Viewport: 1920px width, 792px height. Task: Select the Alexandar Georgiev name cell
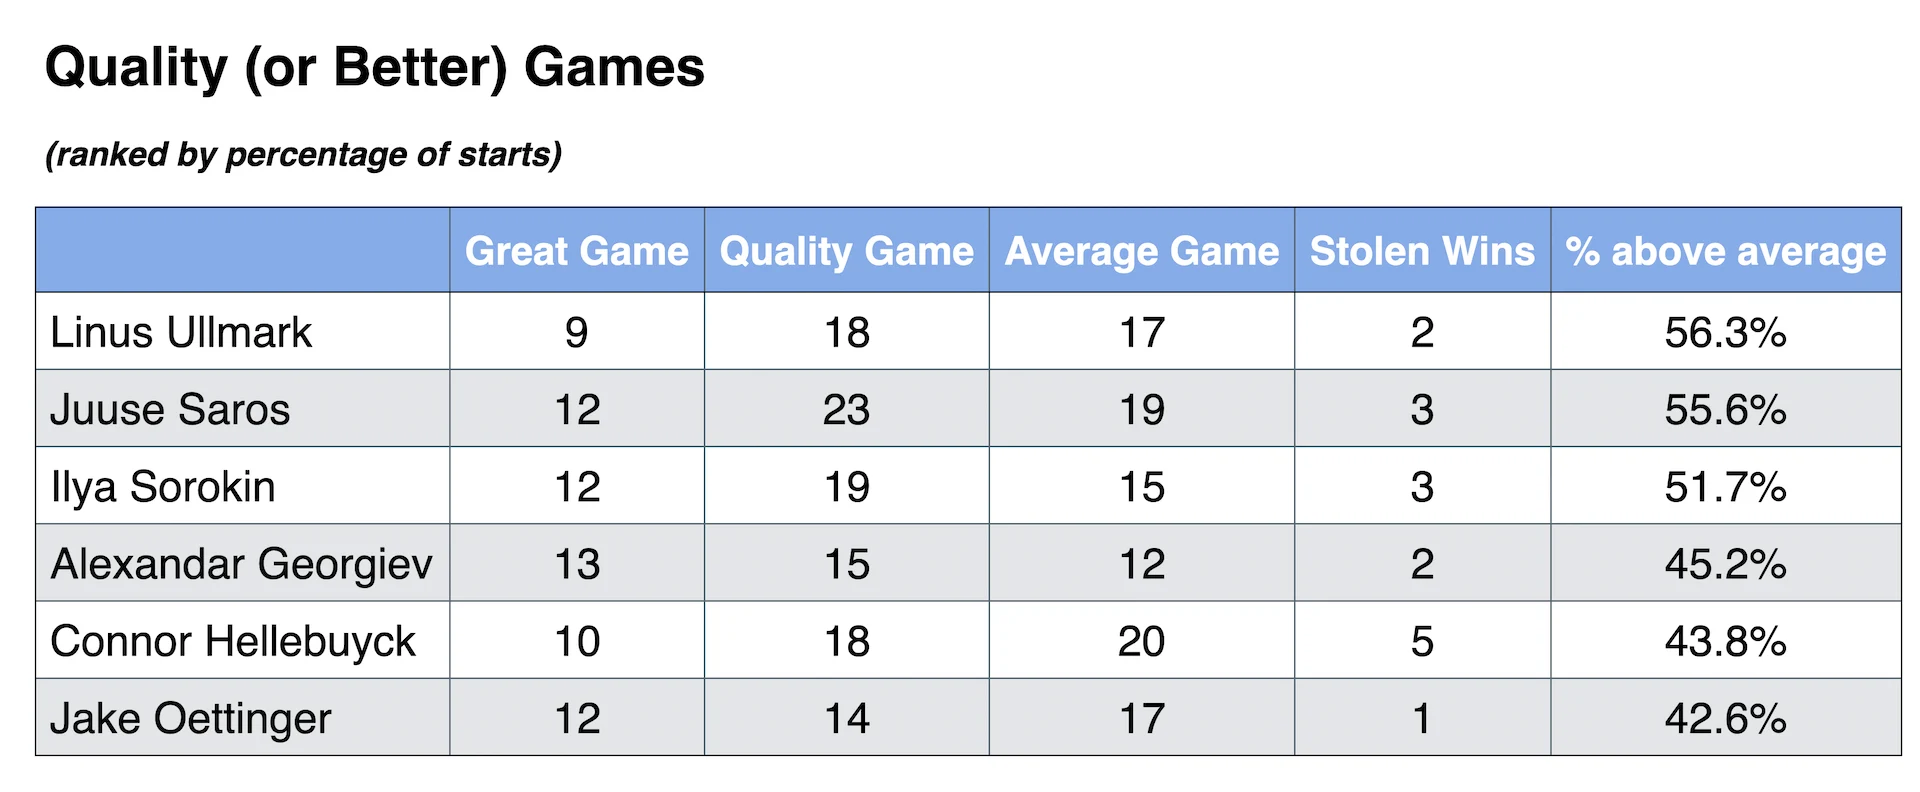click(241, 564)
